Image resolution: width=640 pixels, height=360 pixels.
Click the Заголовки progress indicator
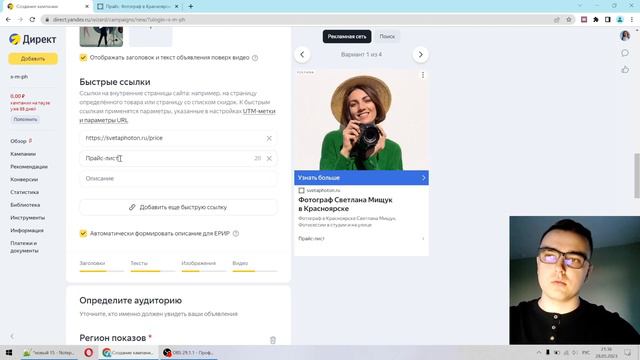tap(101, 266)
